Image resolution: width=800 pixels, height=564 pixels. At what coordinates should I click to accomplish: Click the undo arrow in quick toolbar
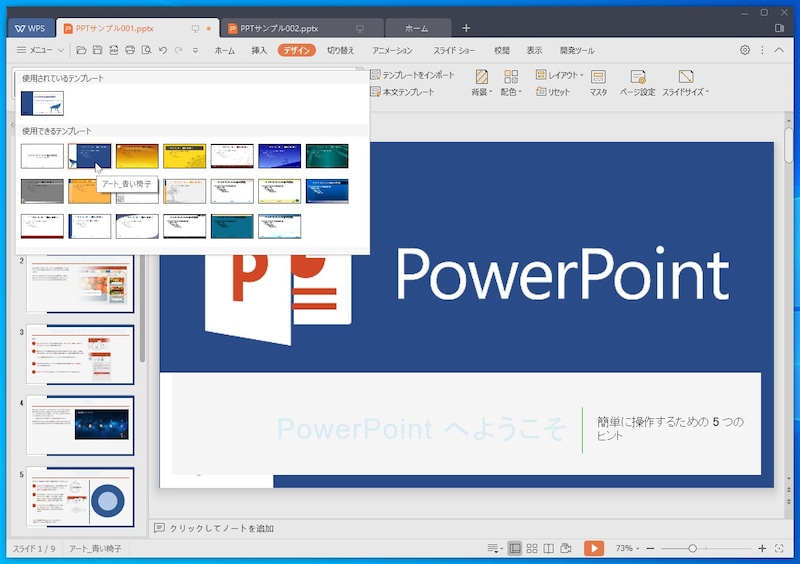pyautogui.click(x=163, y=50)
